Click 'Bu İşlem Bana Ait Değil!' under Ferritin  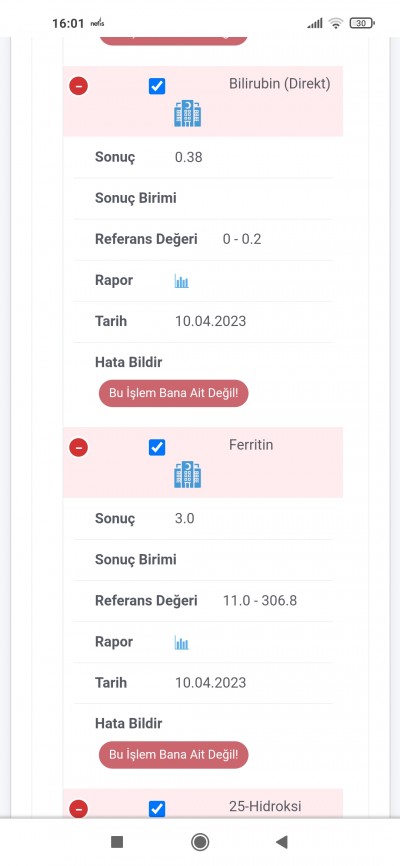coord(173,754)
